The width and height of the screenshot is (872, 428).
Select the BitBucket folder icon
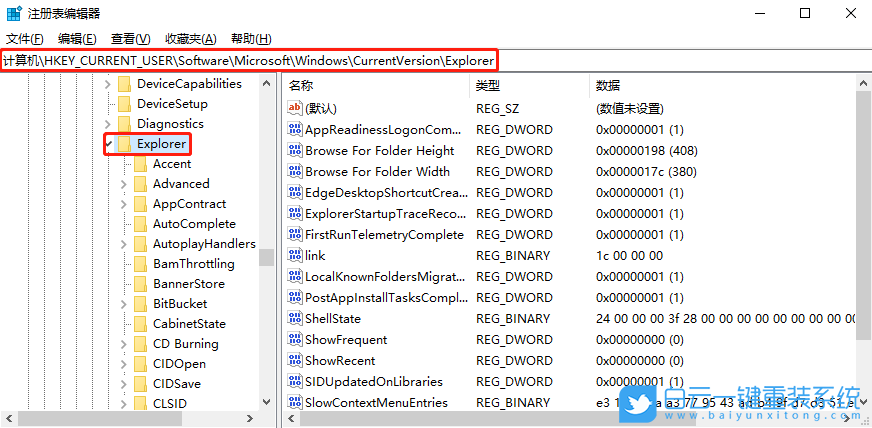pyautogui.click(x=140, y=304)
